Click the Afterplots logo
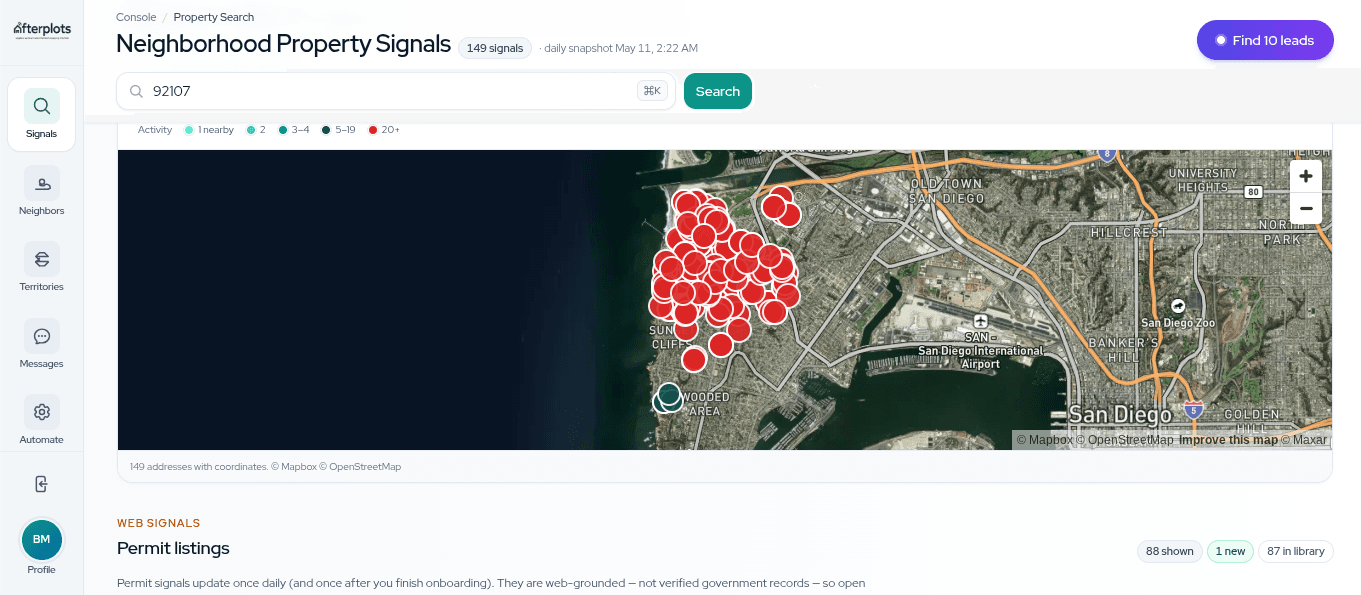The width and height of the screenshot is (1361, 595). 42,31
